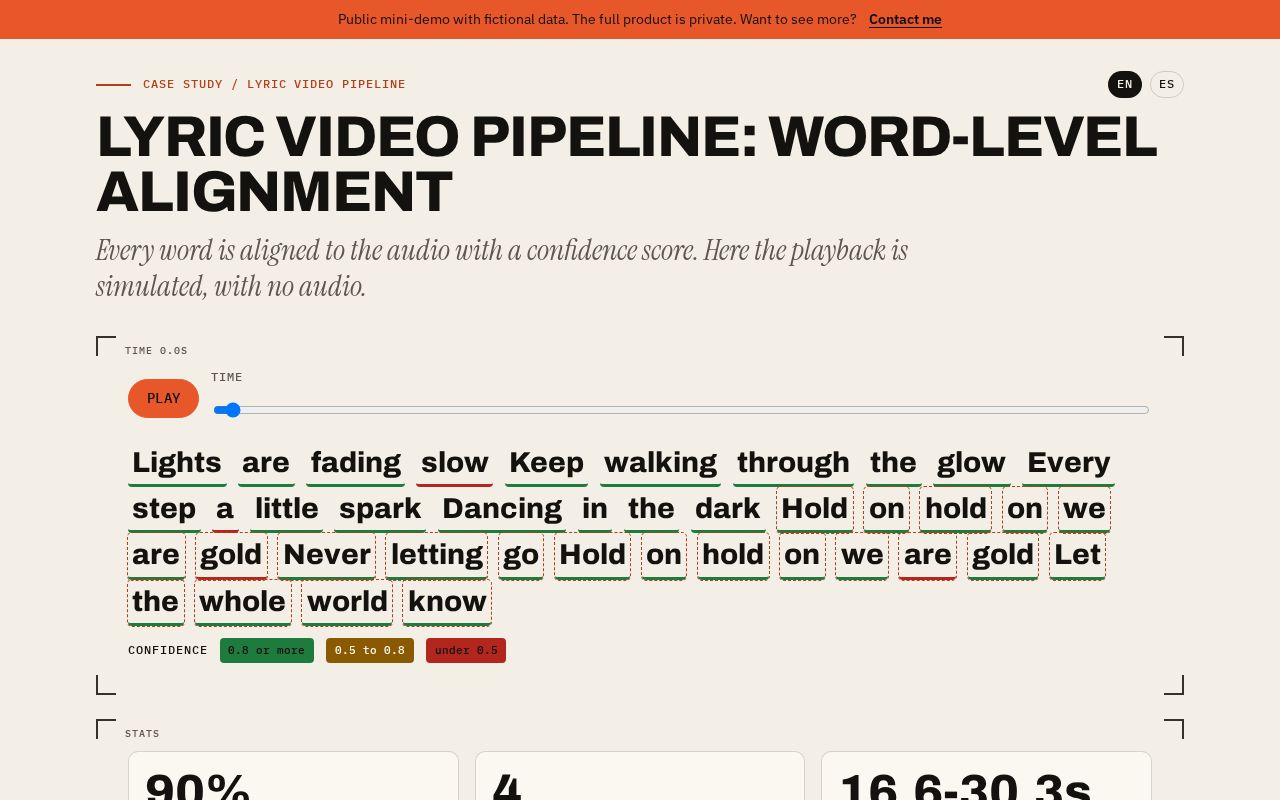Click the word 'Every'
The height and width of the screenshot is (800, 1280).
coord(1069,463)
